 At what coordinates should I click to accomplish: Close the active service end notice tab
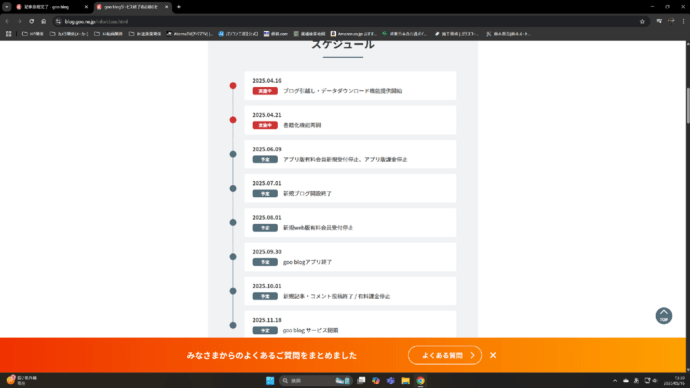166,7
